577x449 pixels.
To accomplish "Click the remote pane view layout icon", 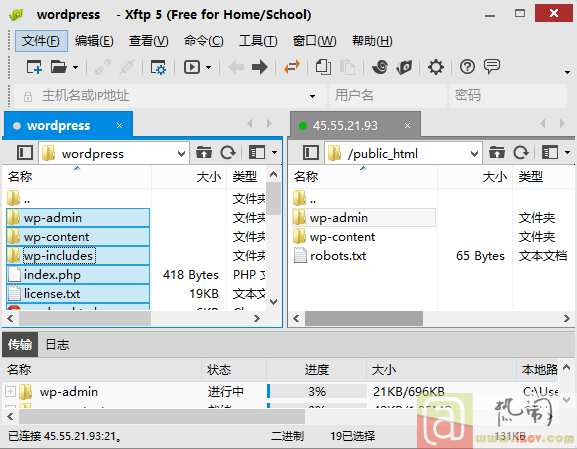I will tap(550, 152).
